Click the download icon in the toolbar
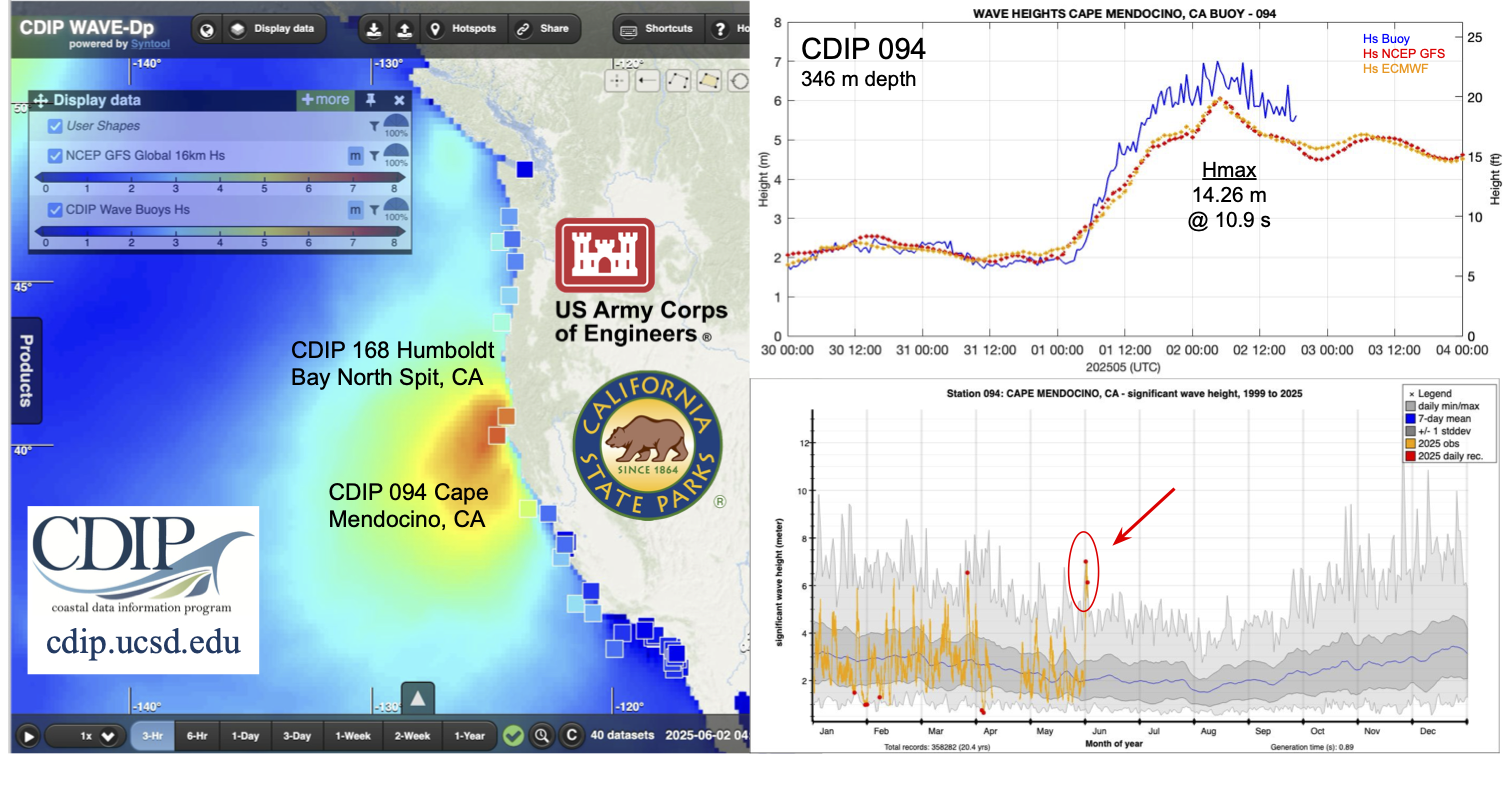The height and width of the screenshot is (796, 1511). coord(373,29)
